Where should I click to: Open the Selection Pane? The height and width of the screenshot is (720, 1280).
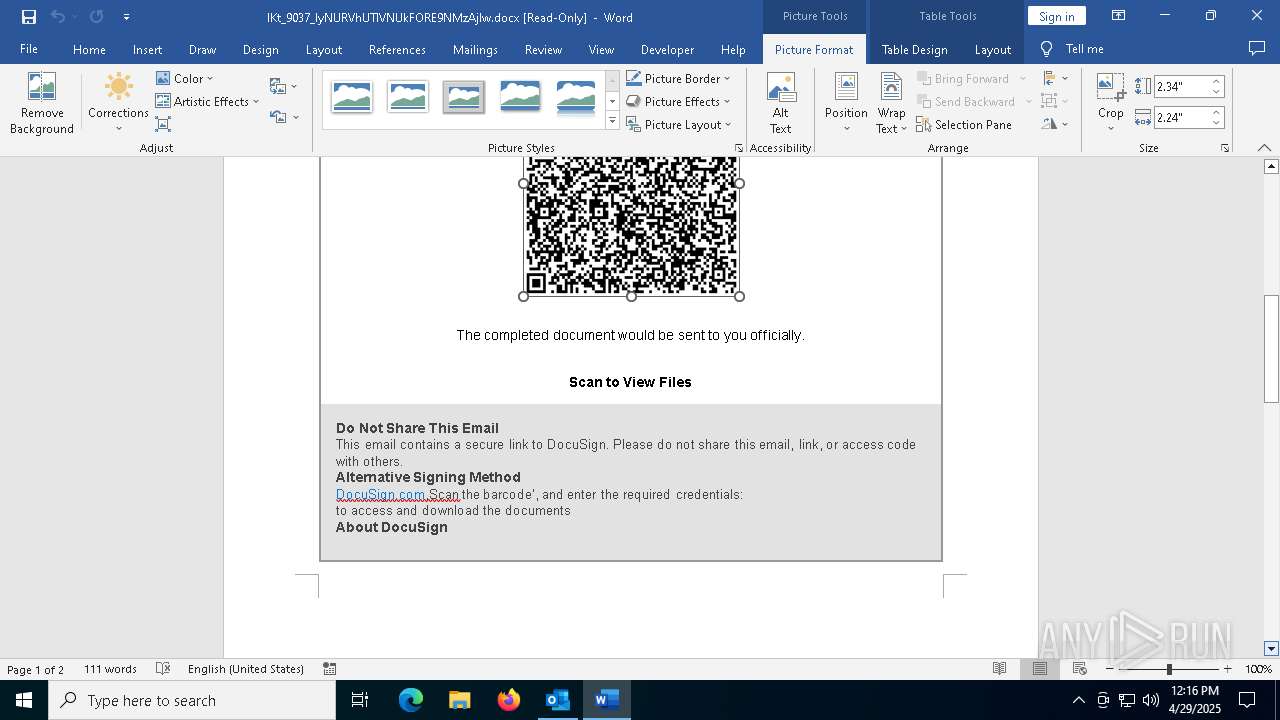[x=964, y=125]
